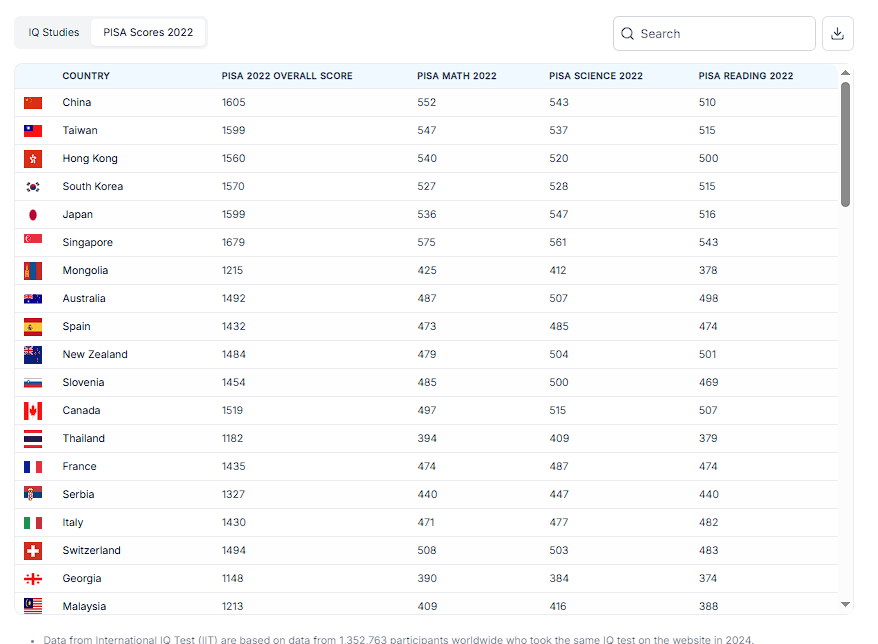Screen dimensions: 878x644
Task: Click the New Zealand flag icon
Action: pyautogui.click(x=33, y=354)
